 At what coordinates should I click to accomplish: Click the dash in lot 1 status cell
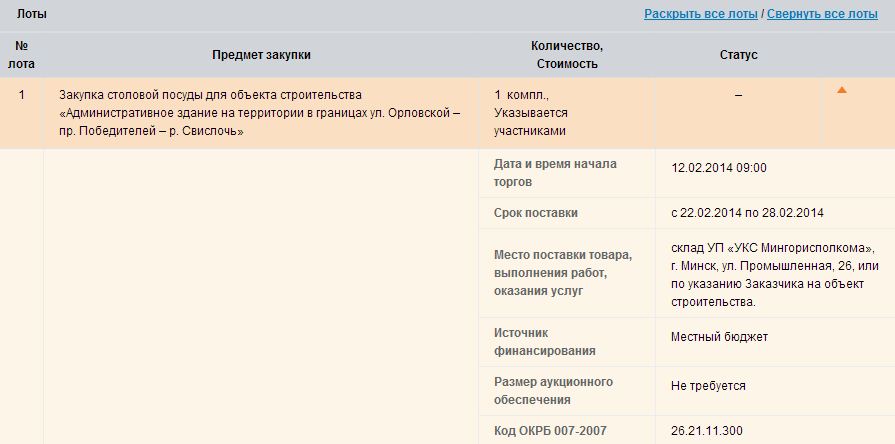click(x=738, y=94)
